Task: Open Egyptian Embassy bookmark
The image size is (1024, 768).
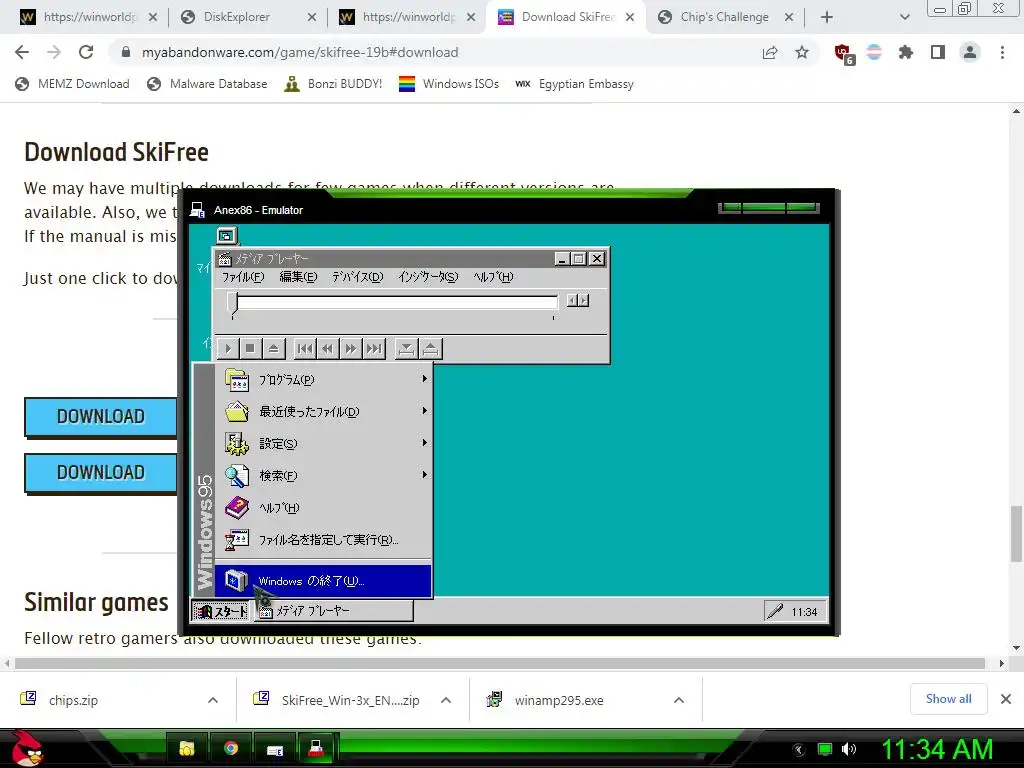Action: click(575, 84)
